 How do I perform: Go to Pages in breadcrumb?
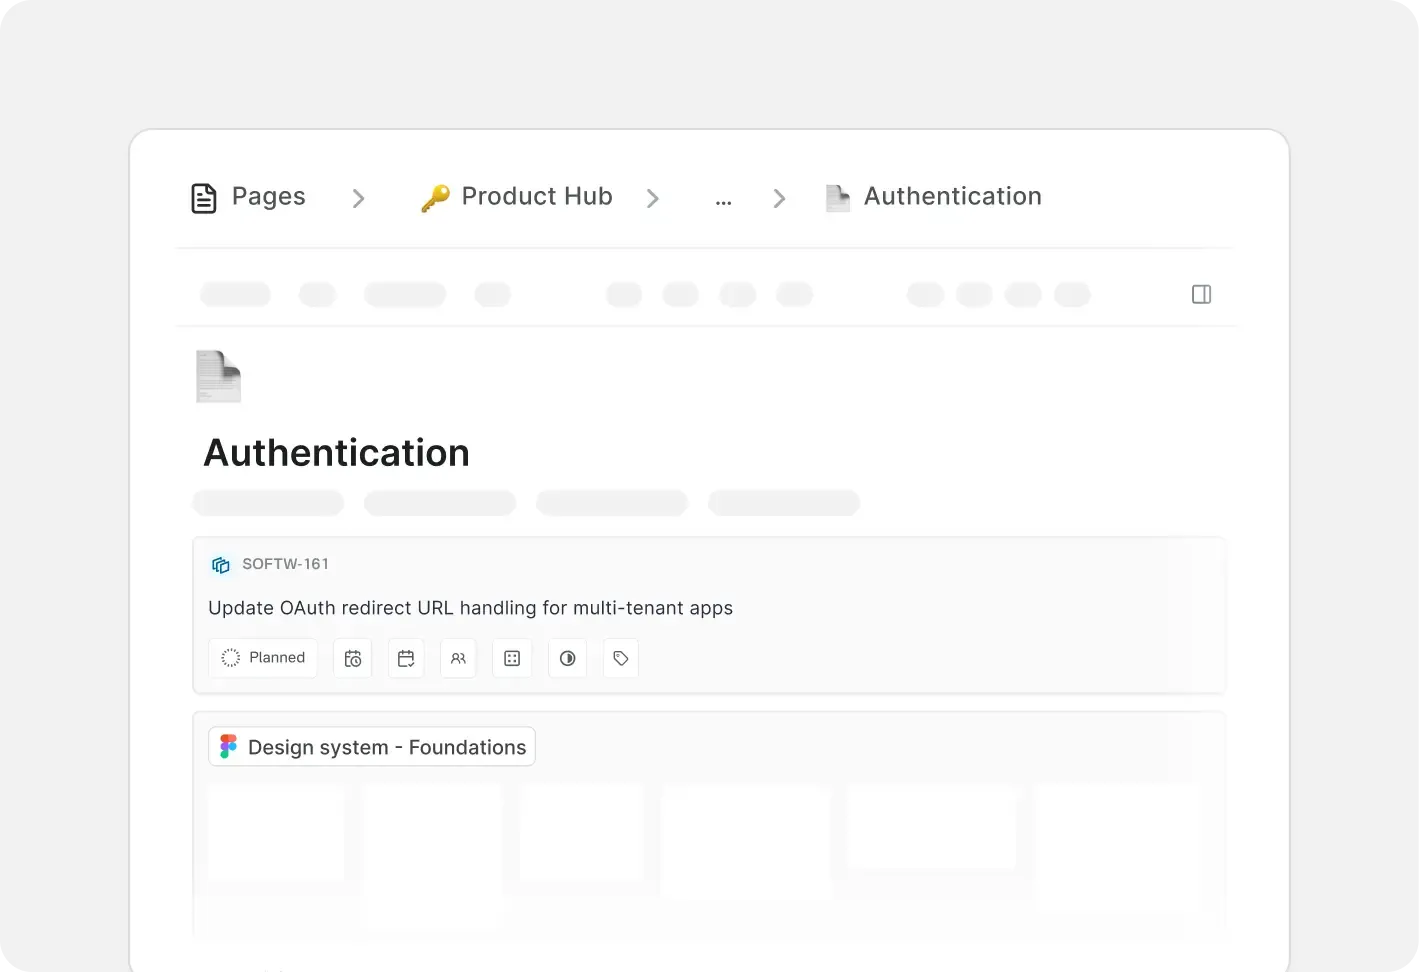(249, 197)
